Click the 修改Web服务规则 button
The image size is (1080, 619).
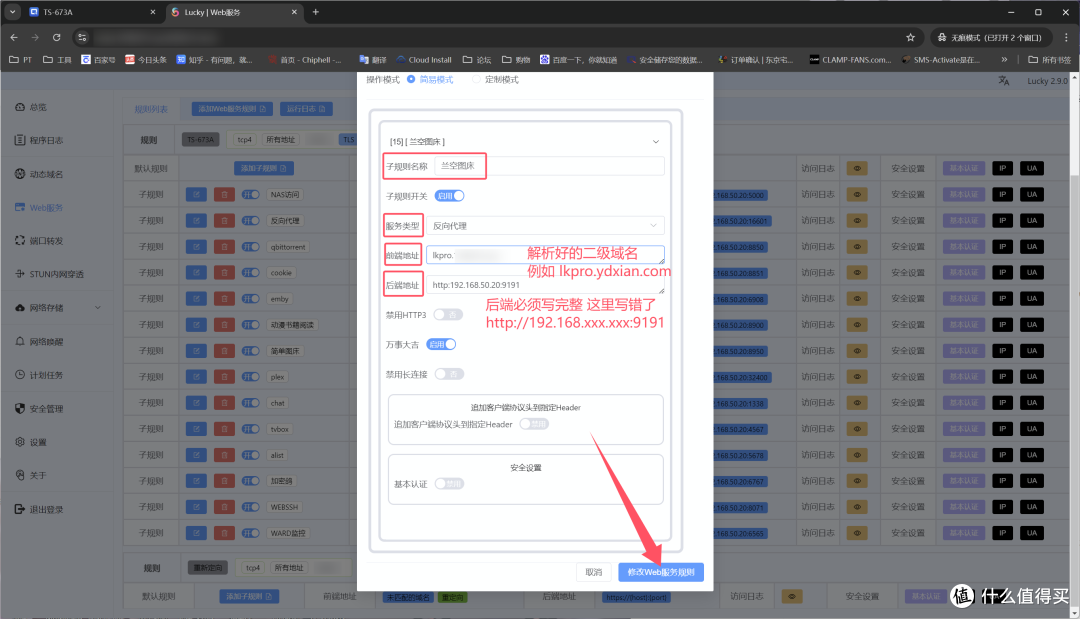[661, 572]
